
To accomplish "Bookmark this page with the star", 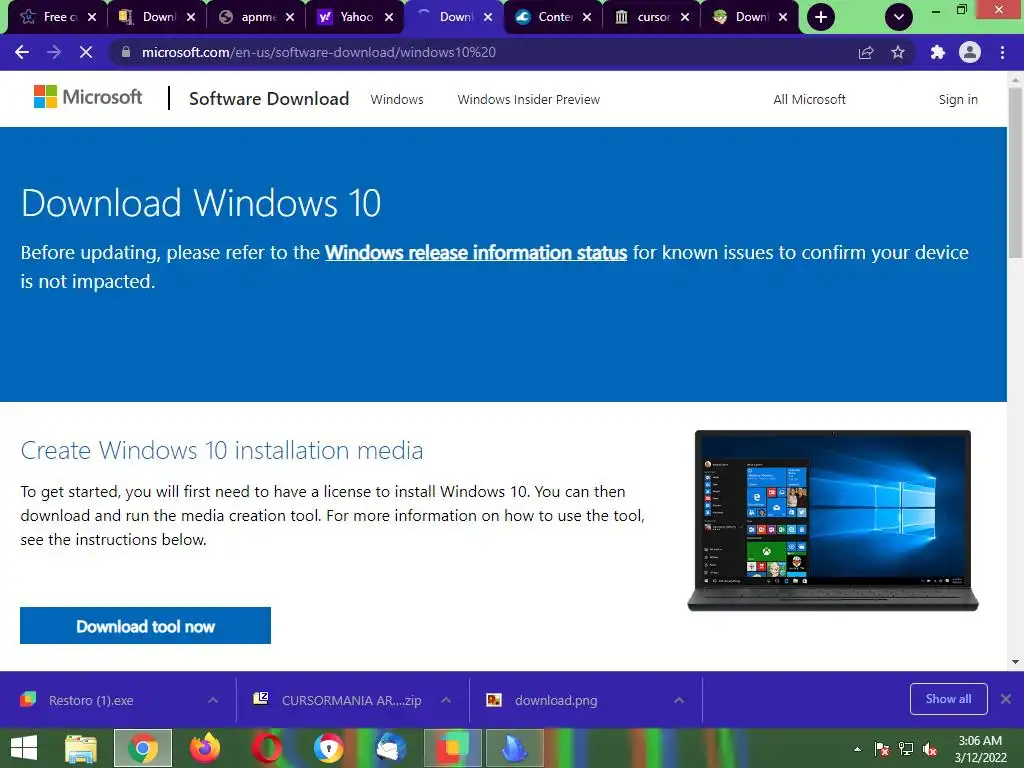I will pyautogui.click(x=898, y=52).
